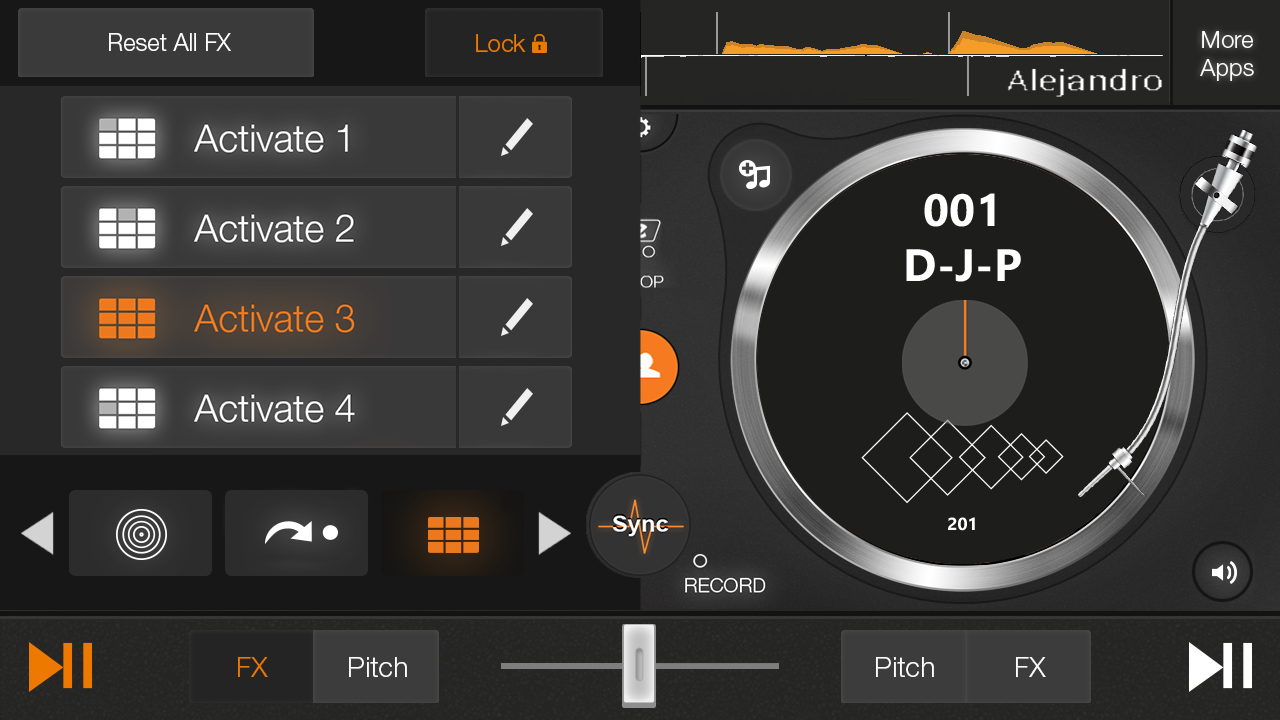This screenshot has width=1280, height=720.
Task: Click the Alejandro track title
Action: 1084,81
